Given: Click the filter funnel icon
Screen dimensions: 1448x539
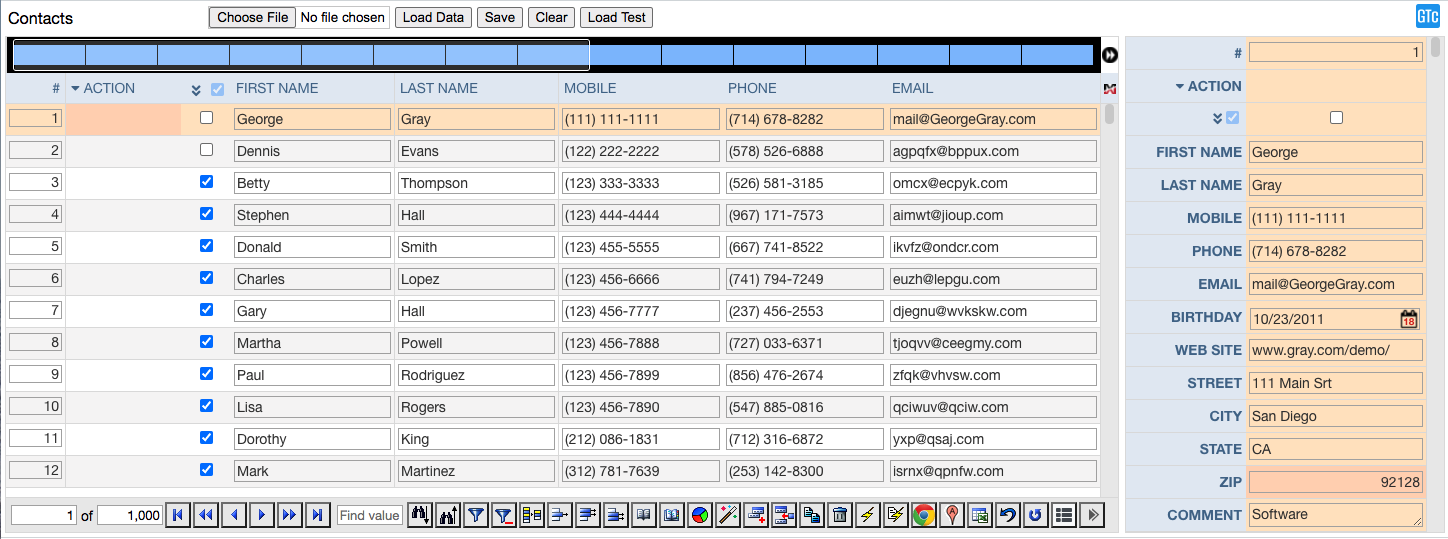Looking at the screenshot, I should (x=476, y=515).
